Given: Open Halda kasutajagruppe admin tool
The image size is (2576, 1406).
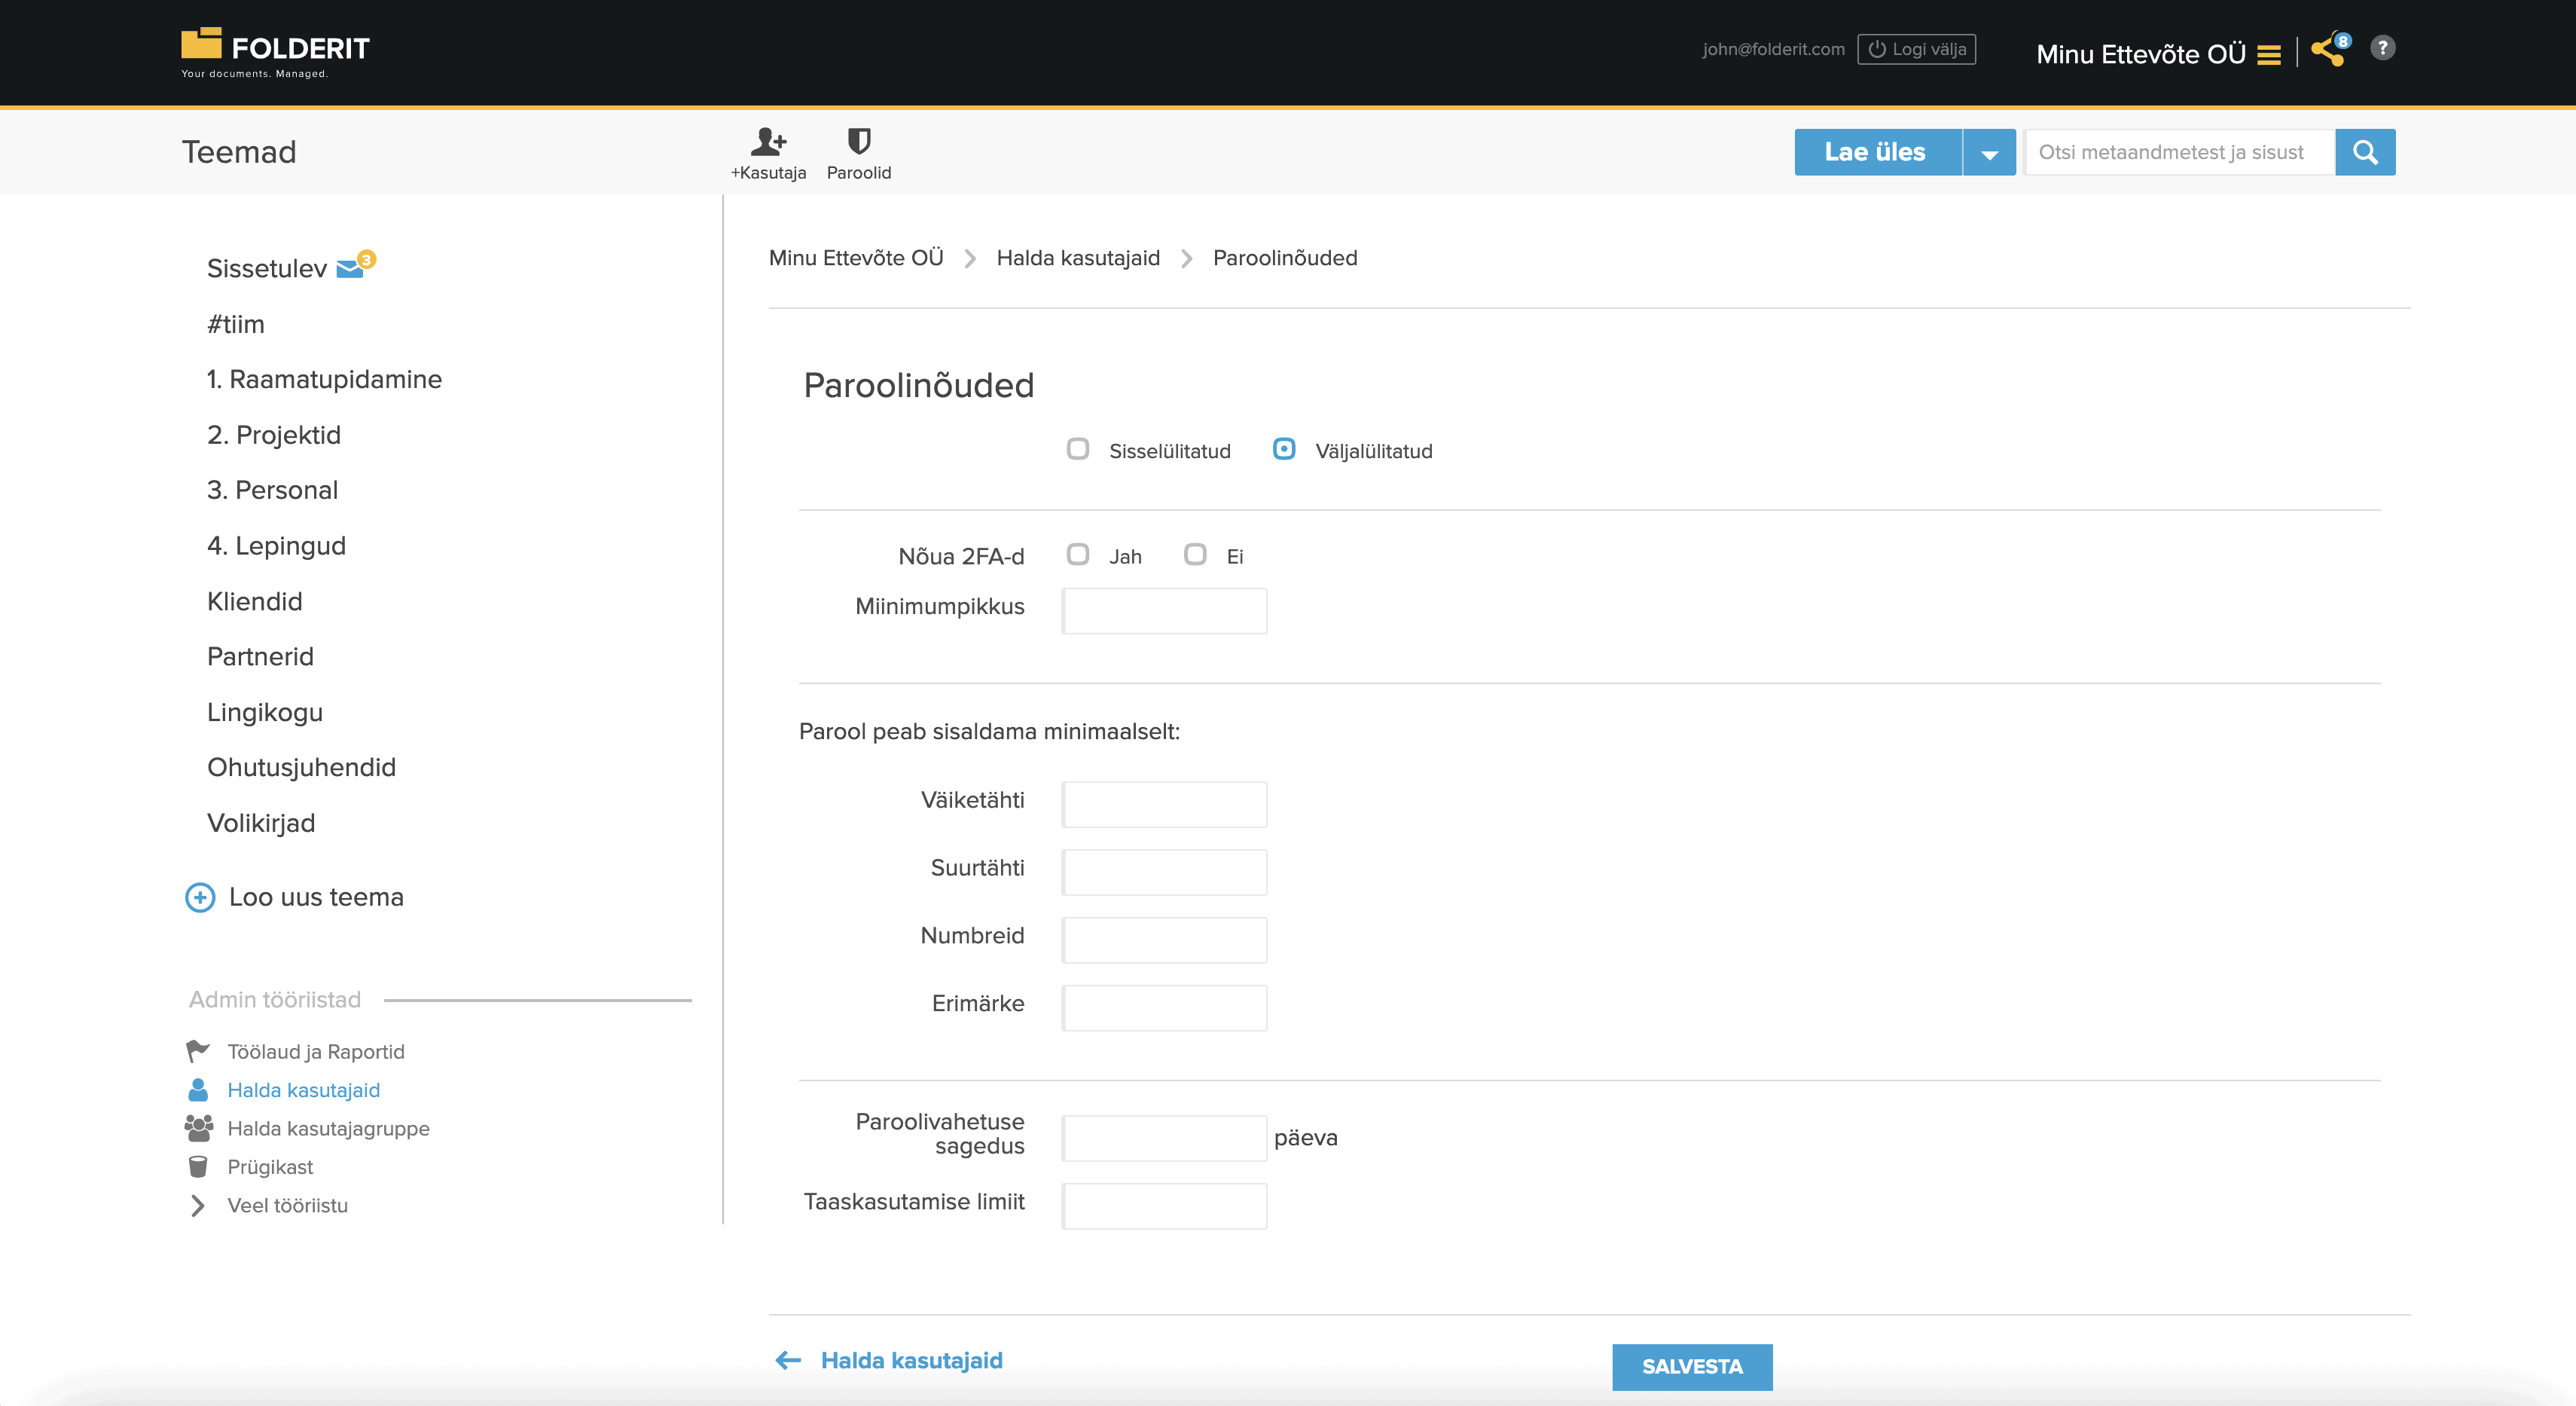Looking at the screenshot, I should (328, 1128).
